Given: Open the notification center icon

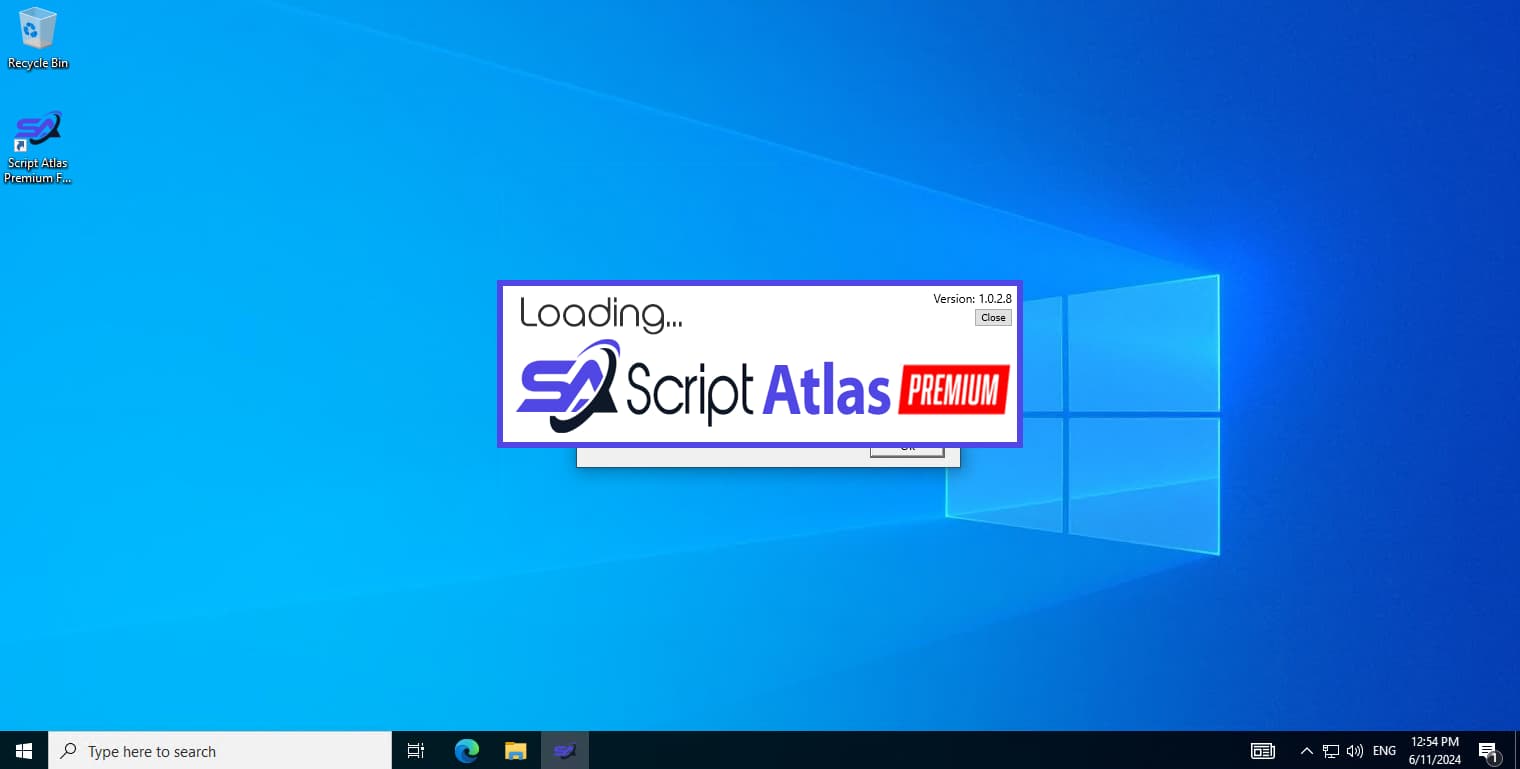Looking at the screenshot, I should pos(1488,750).
